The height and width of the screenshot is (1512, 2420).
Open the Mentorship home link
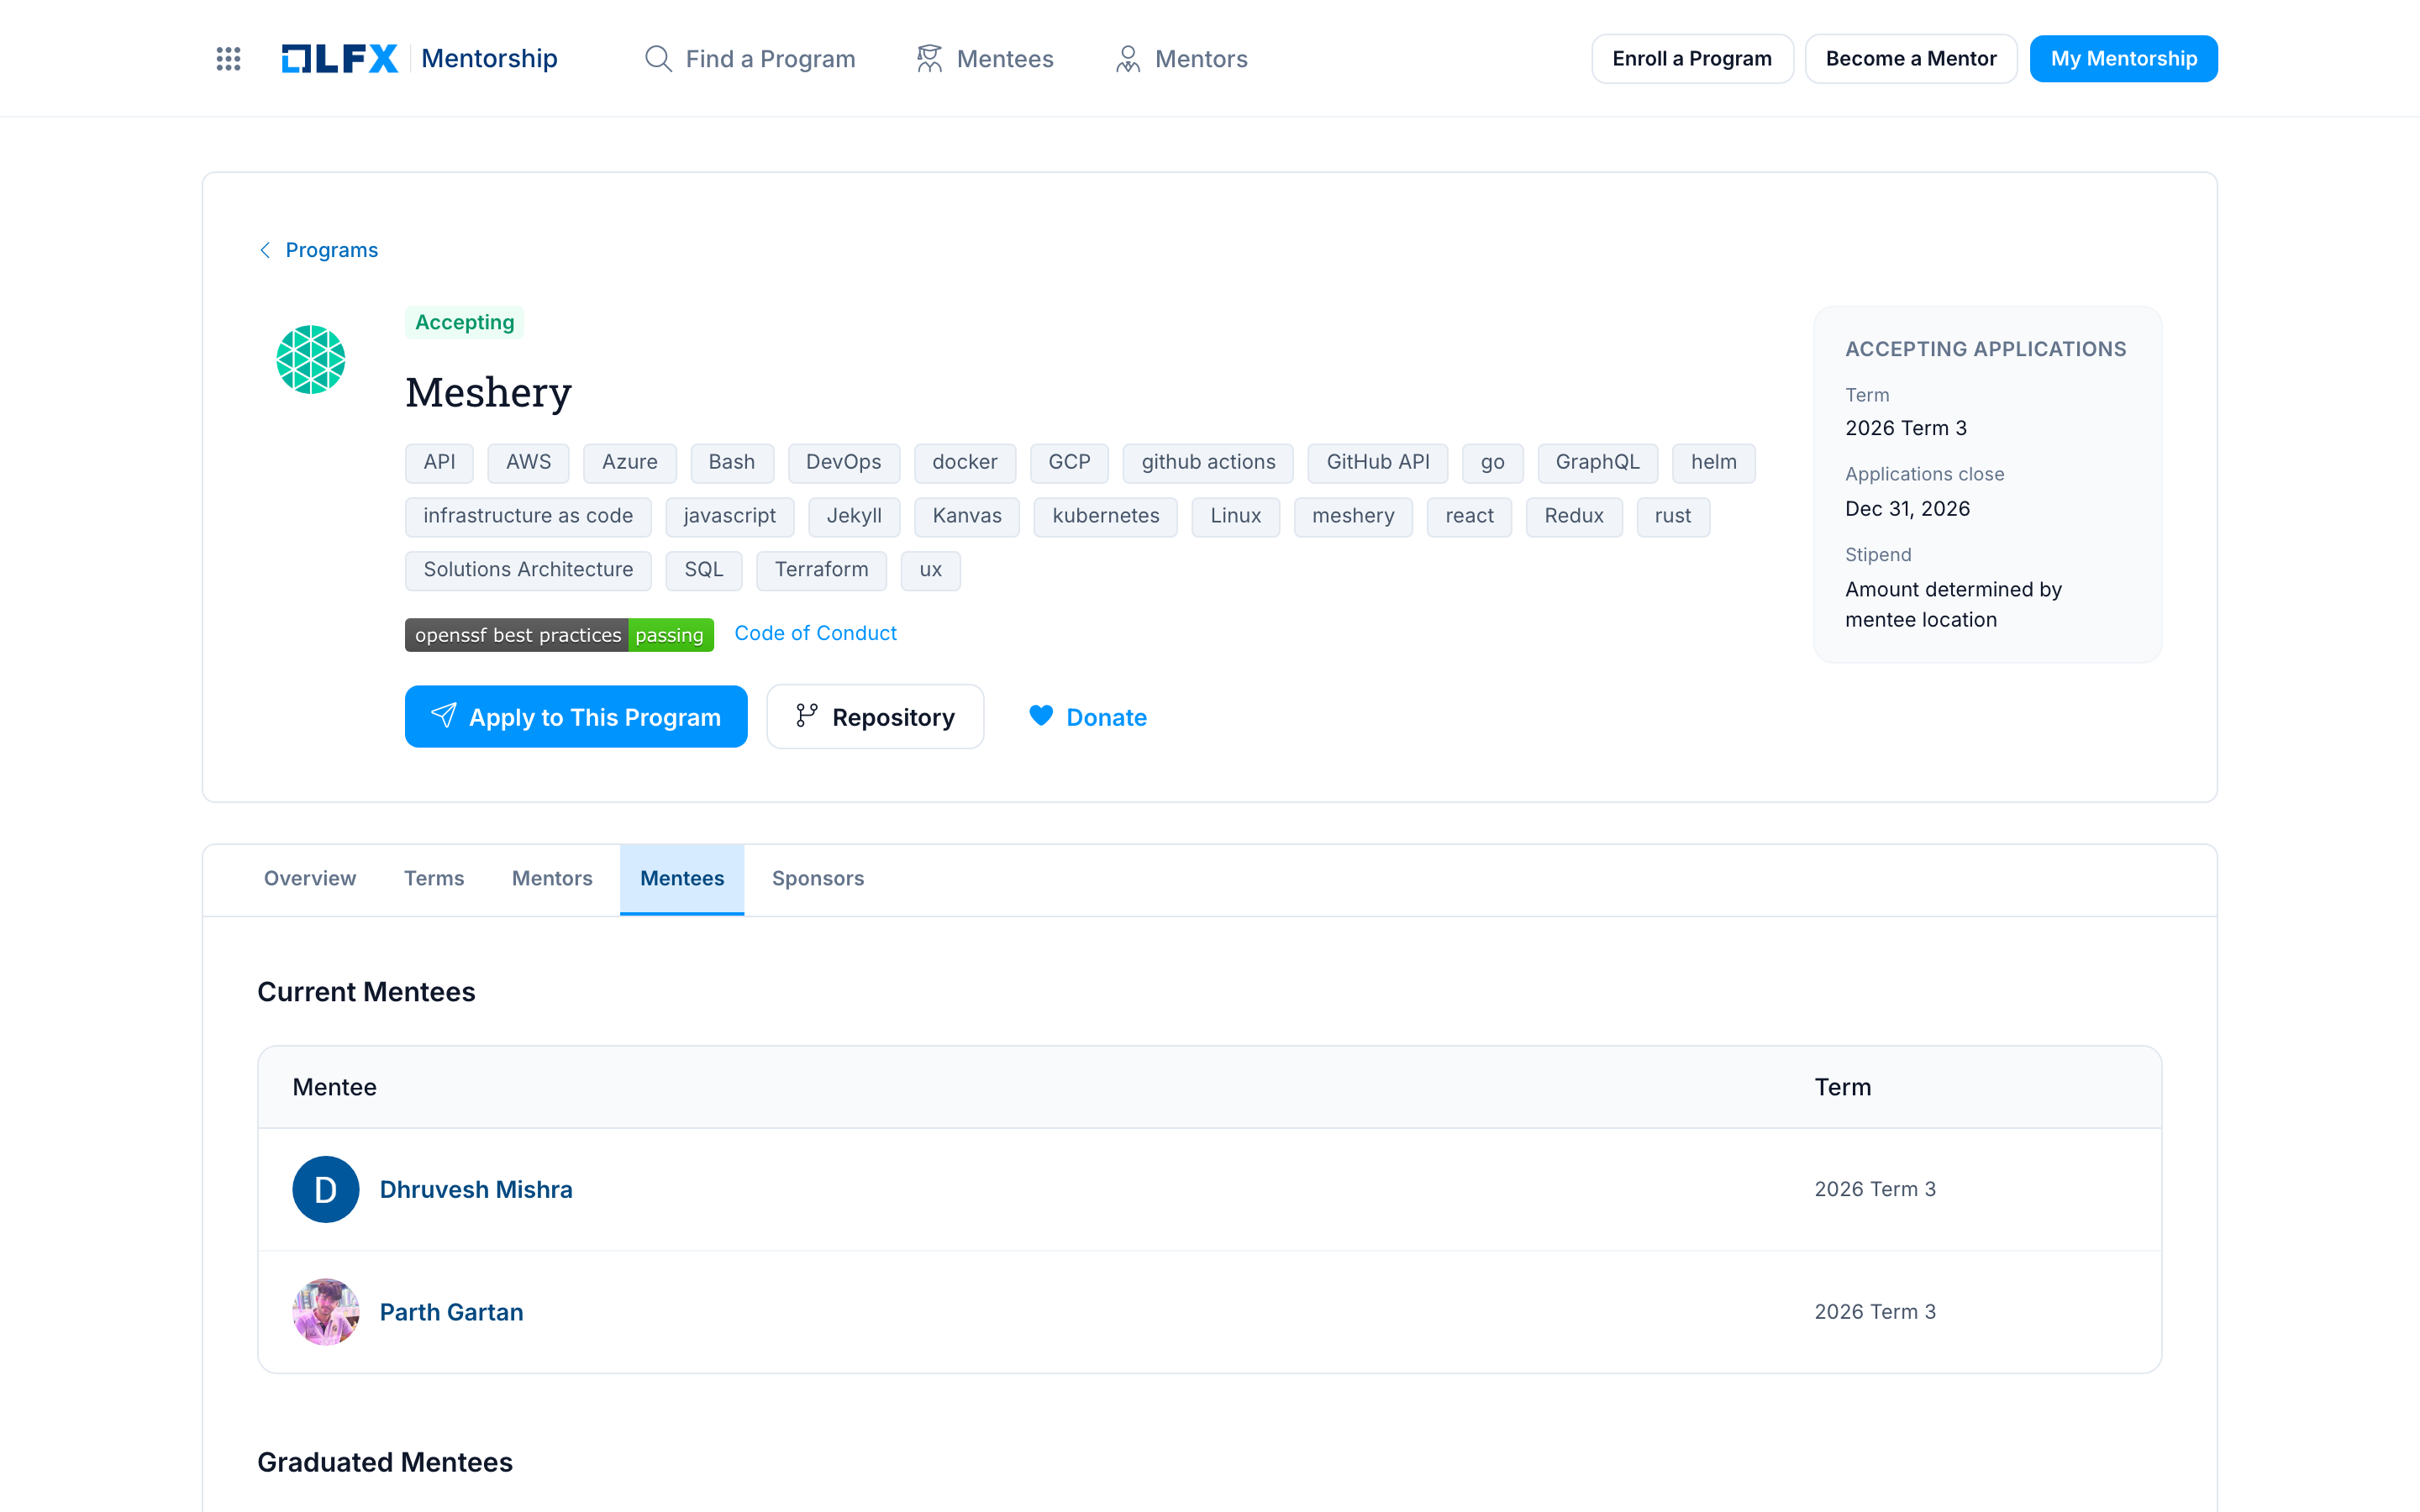pyautogui.click(x=489, y=59)
